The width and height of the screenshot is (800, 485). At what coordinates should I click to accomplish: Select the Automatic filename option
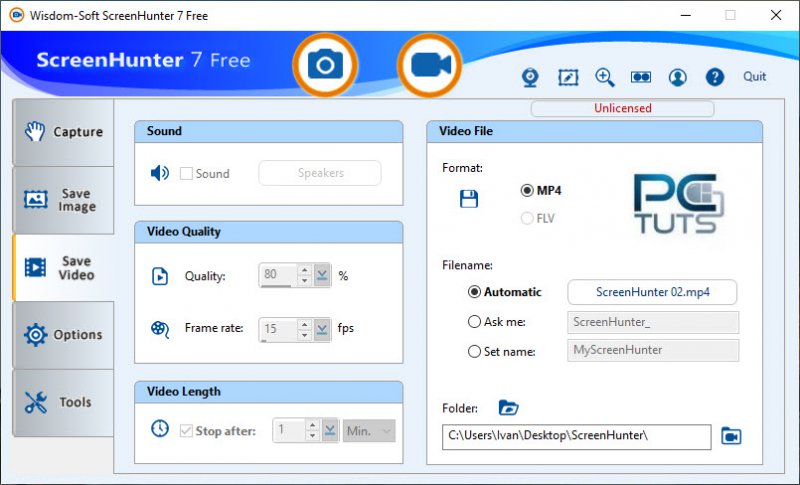point(474,292)
